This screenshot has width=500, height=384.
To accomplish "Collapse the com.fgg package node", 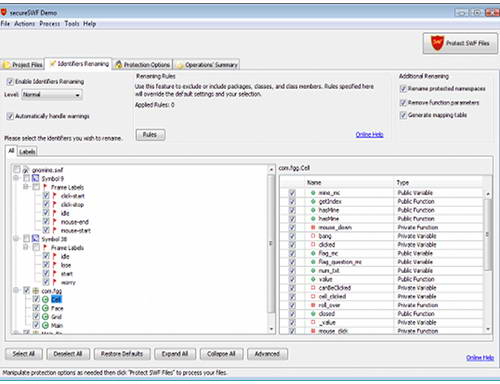I will click(x=16, y=291).
